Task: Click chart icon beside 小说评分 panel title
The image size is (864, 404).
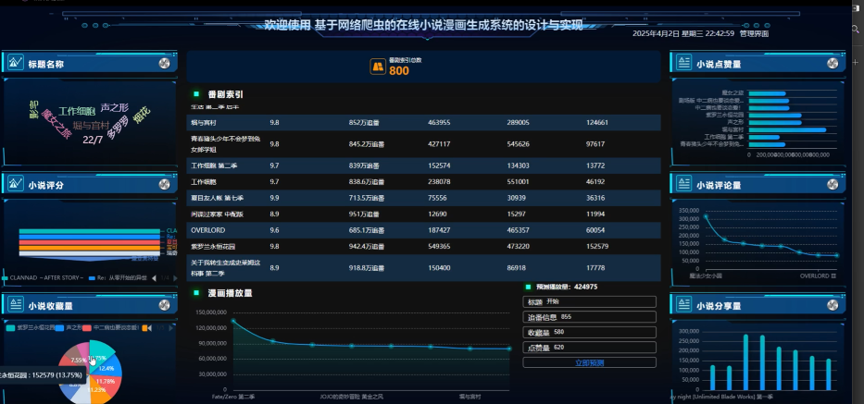Action: click(x=15, y=184)
